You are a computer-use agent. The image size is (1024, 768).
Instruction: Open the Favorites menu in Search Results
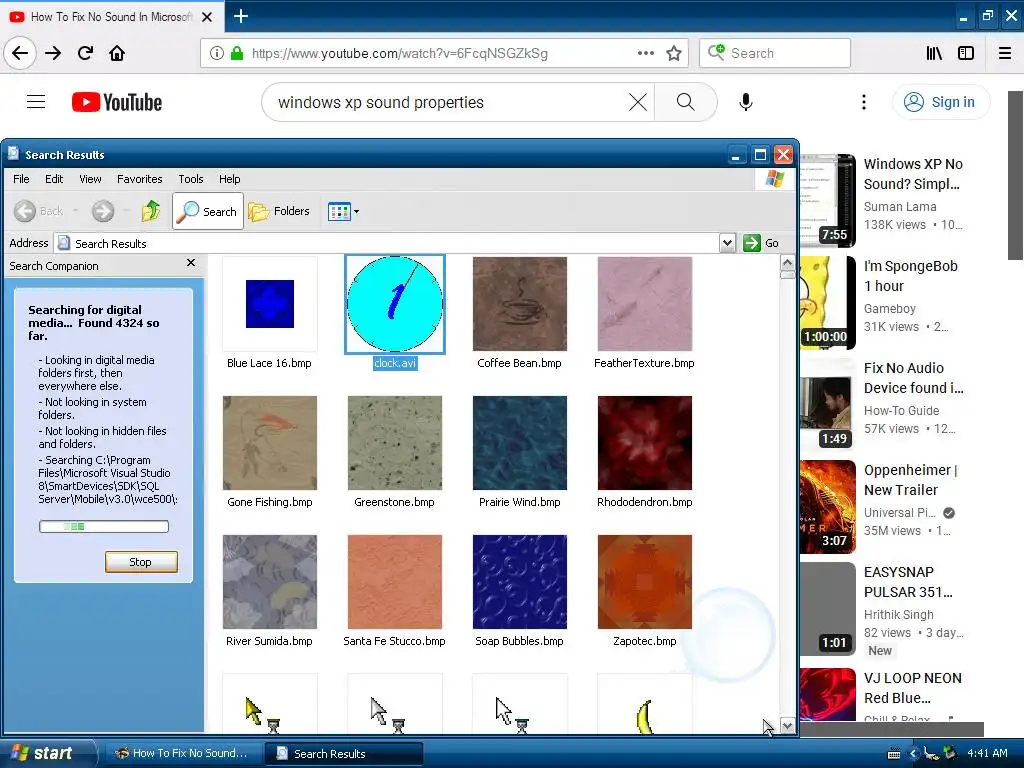point(140,179)
